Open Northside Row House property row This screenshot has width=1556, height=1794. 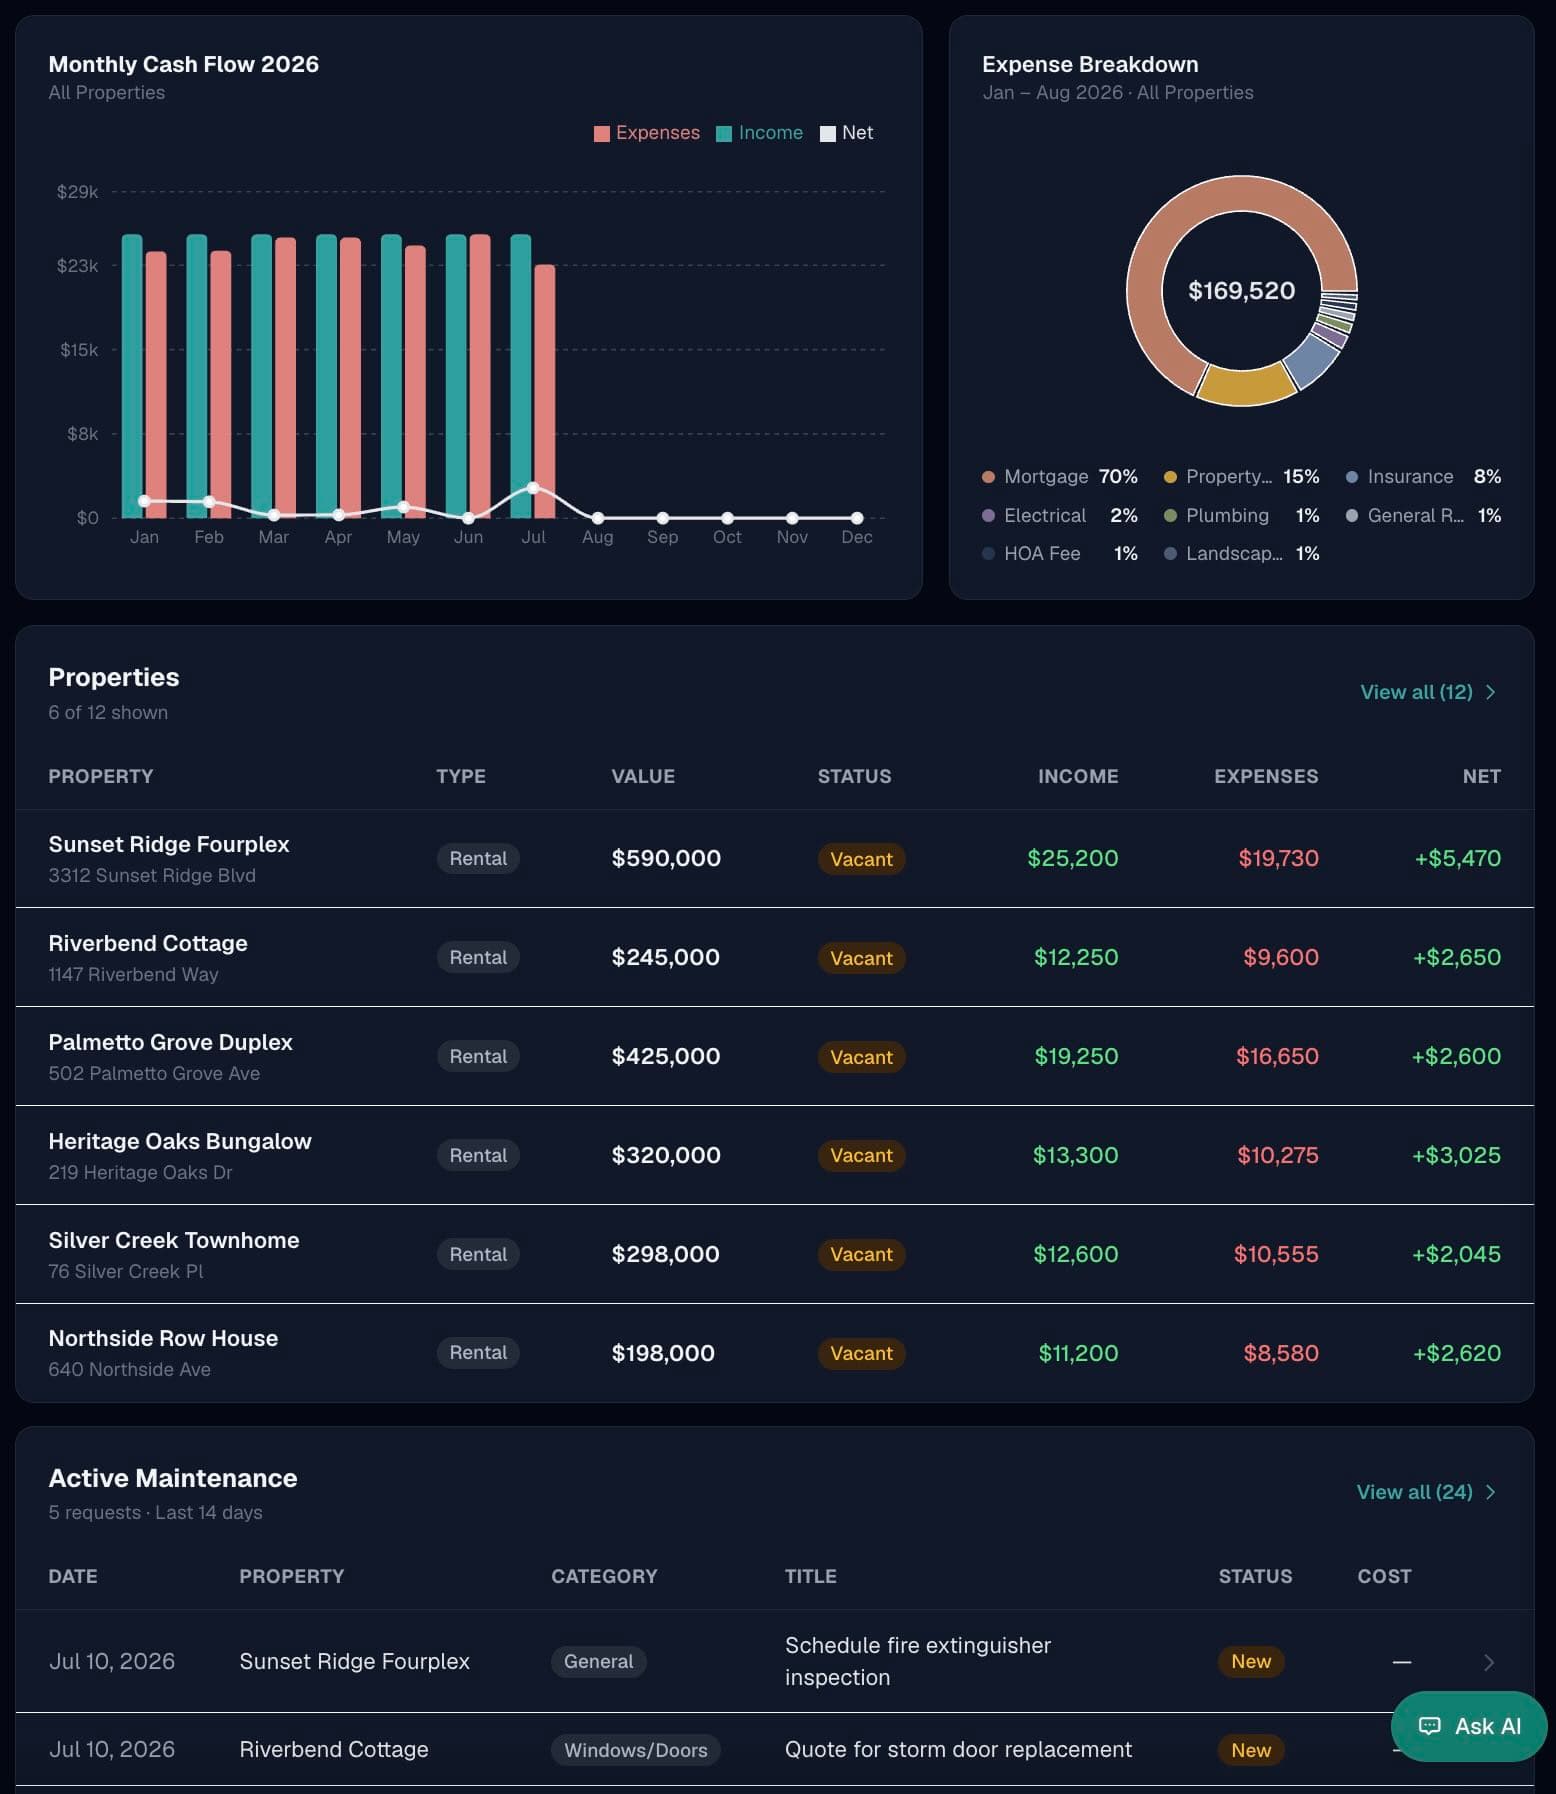coord(775,1353)
